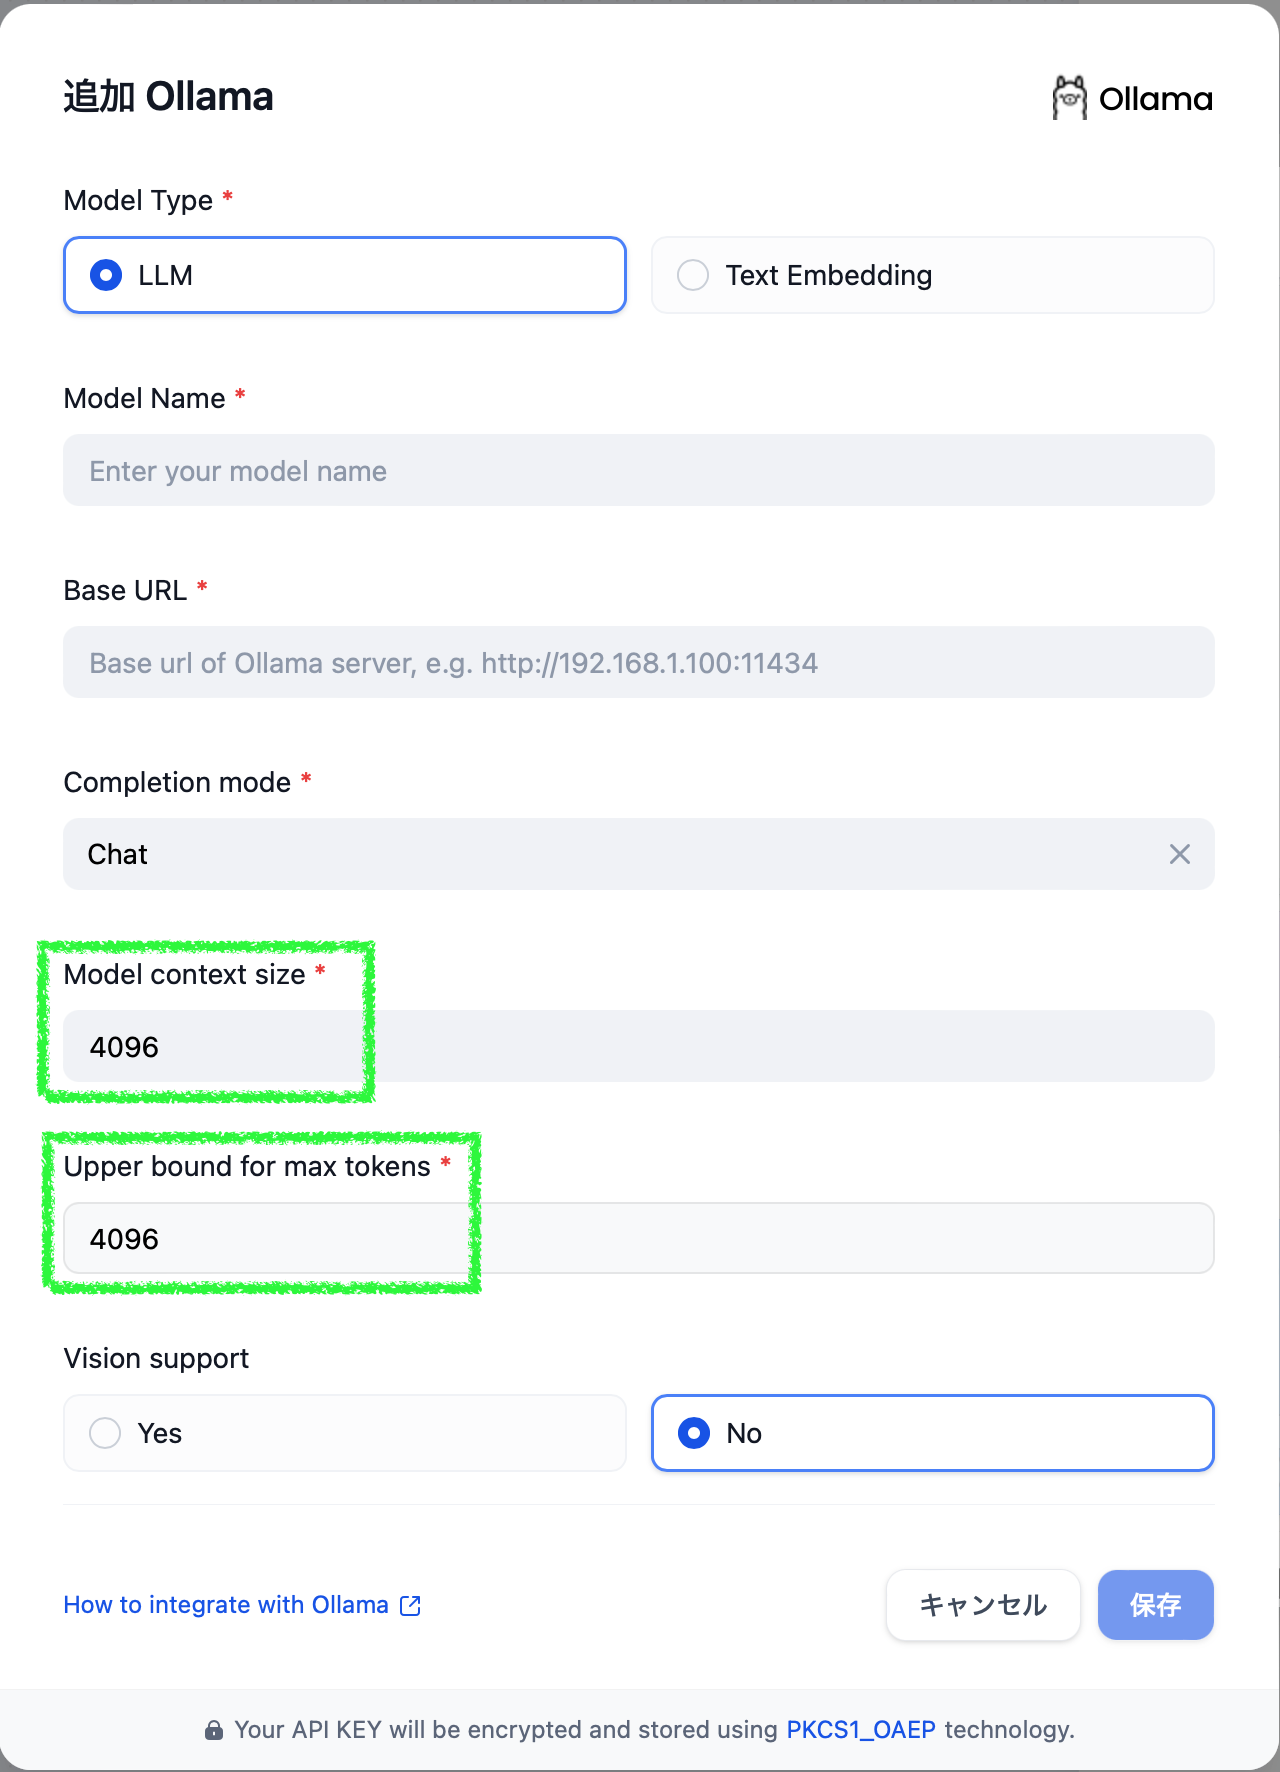Screen dimensions: 1280x1772
Task: Click the external link icon beside integration link
Action: (409, 1605)
